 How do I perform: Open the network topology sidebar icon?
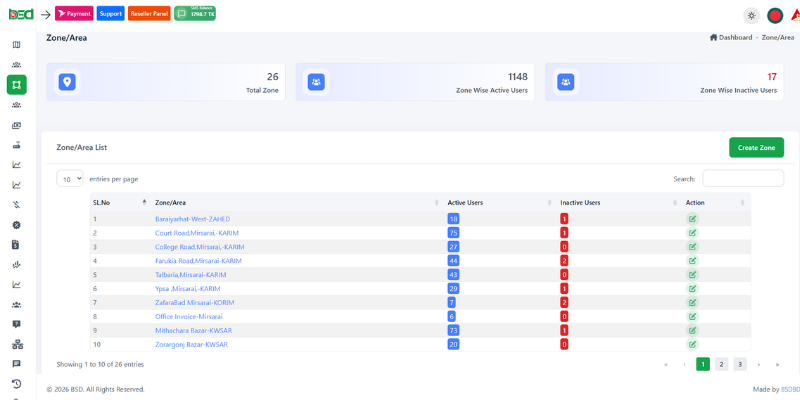(x=16, y=344)
